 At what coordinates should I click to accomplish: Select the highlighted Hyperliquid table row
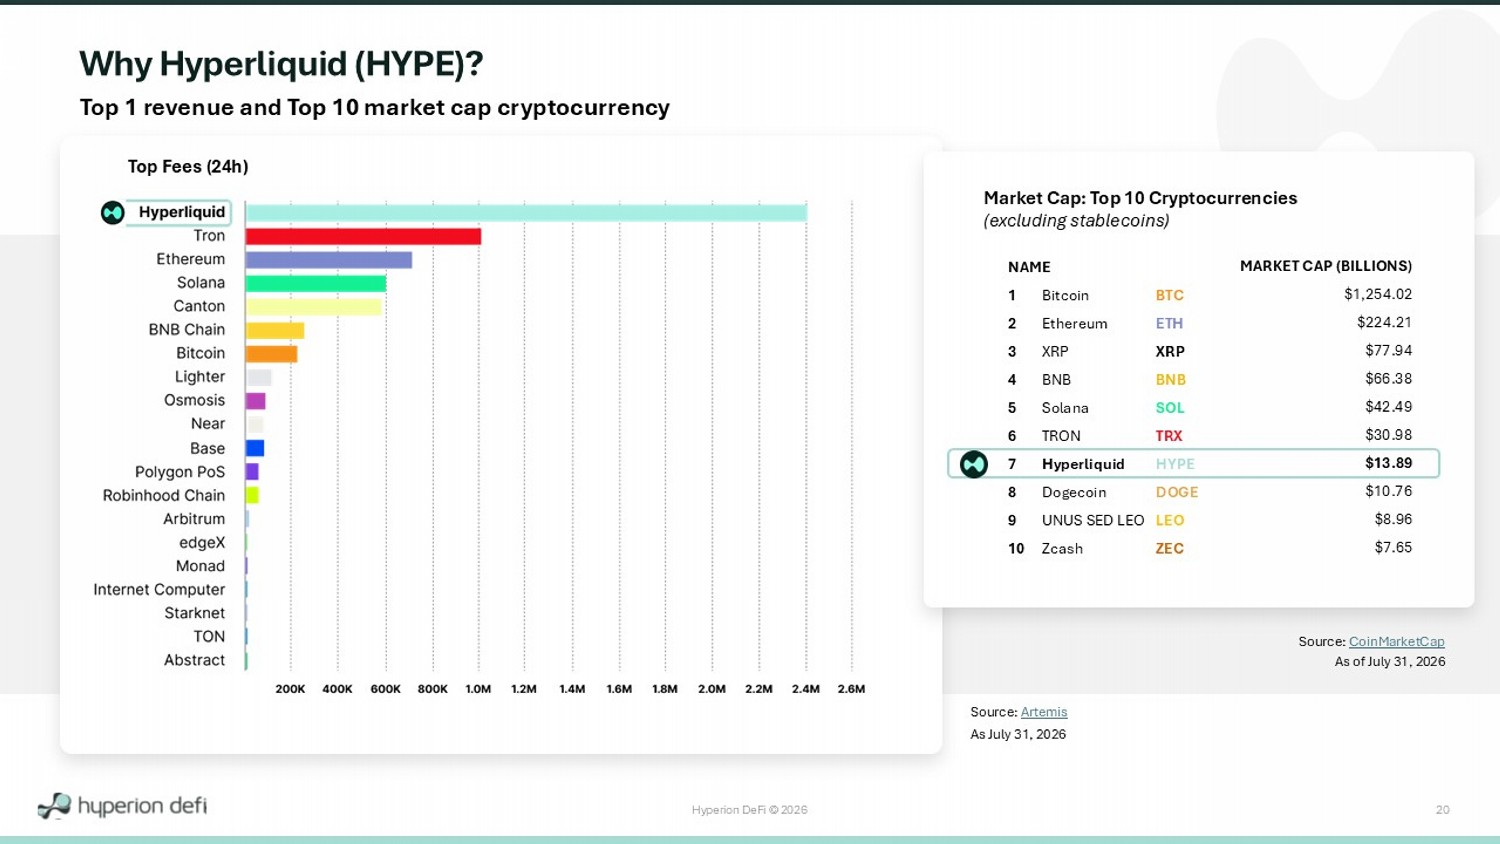click(x=1193, y=464)
